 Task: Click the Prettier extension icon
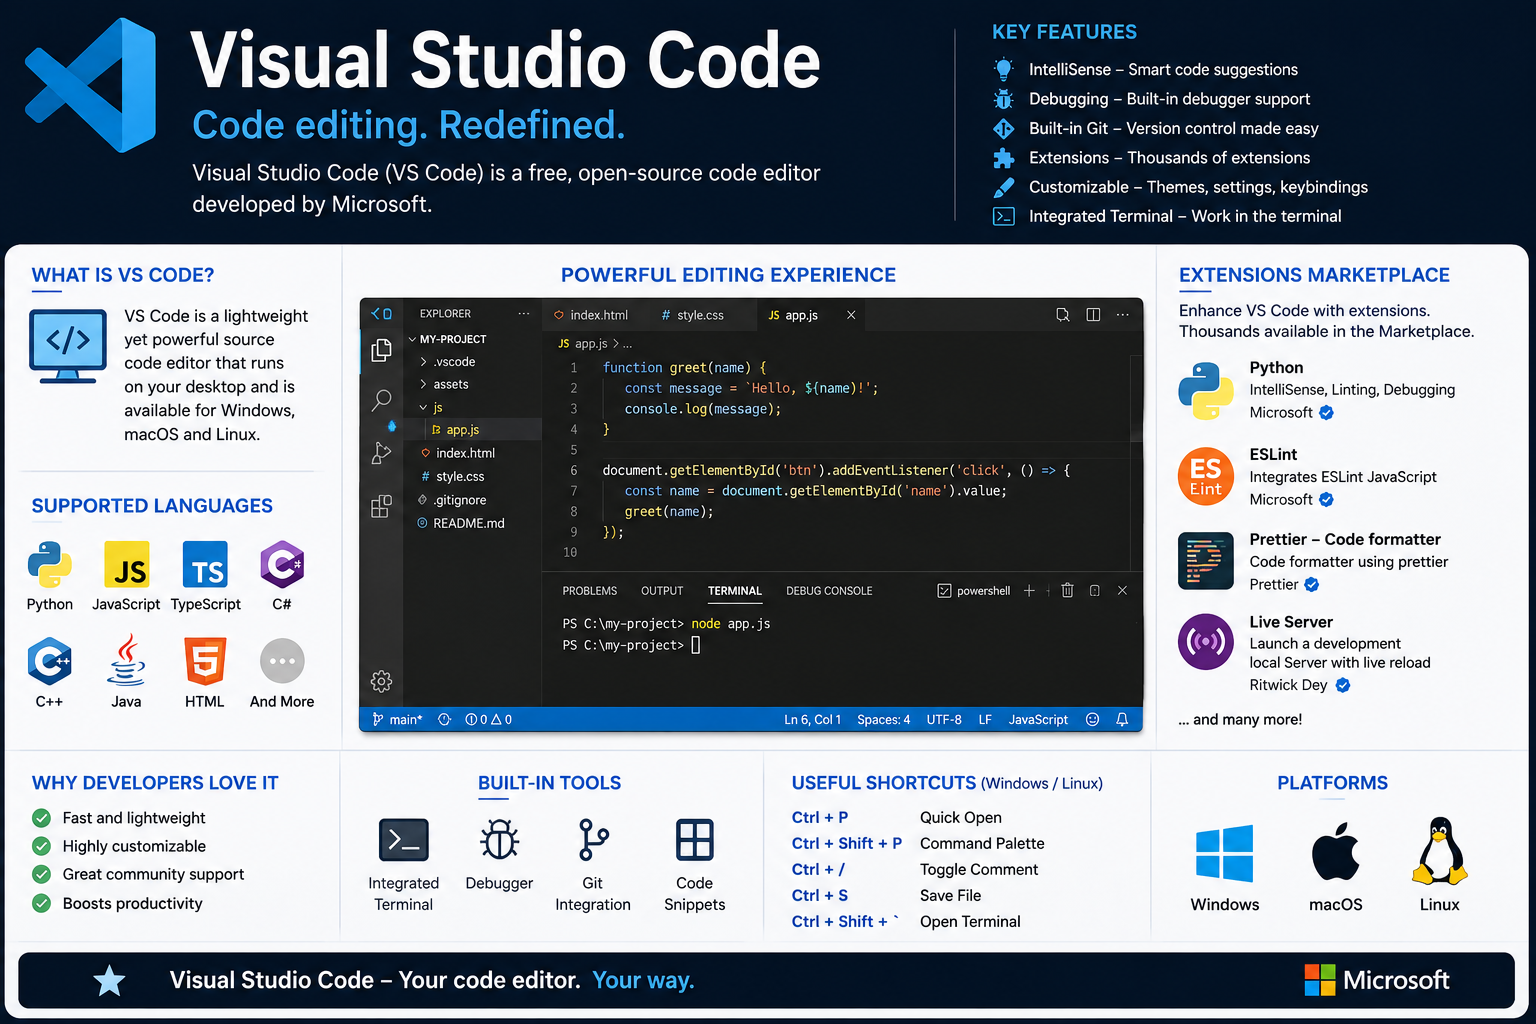[x=1206, y=560]
